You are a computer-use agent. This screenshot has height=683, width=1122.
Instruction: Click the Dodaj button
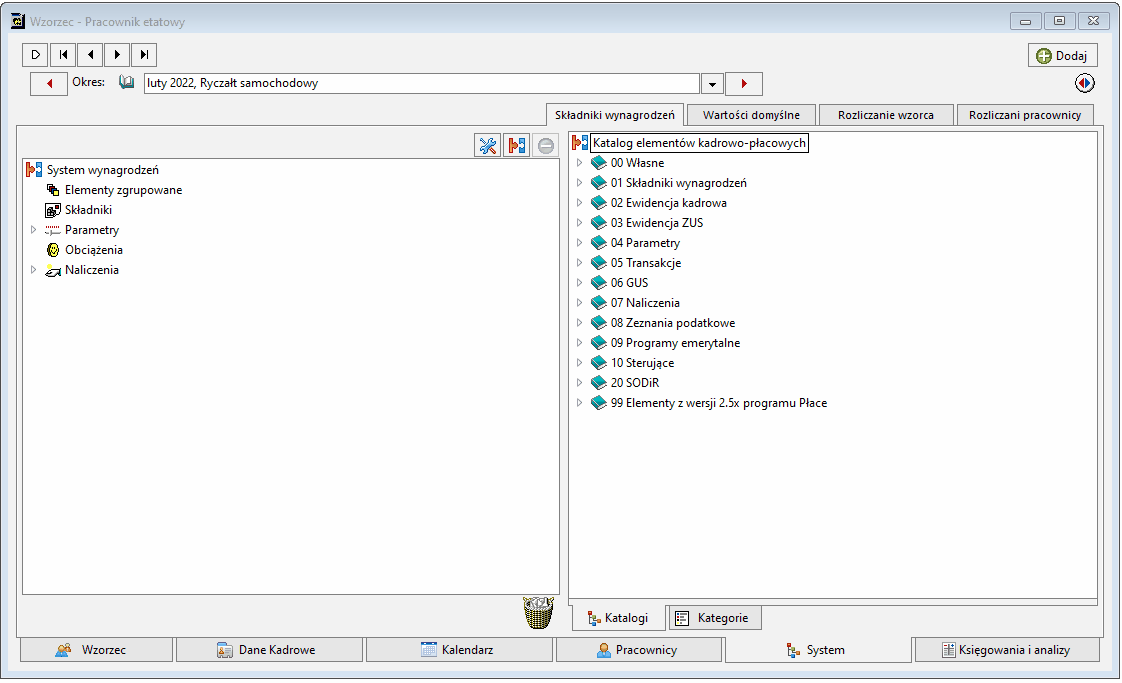(1063, 55)
